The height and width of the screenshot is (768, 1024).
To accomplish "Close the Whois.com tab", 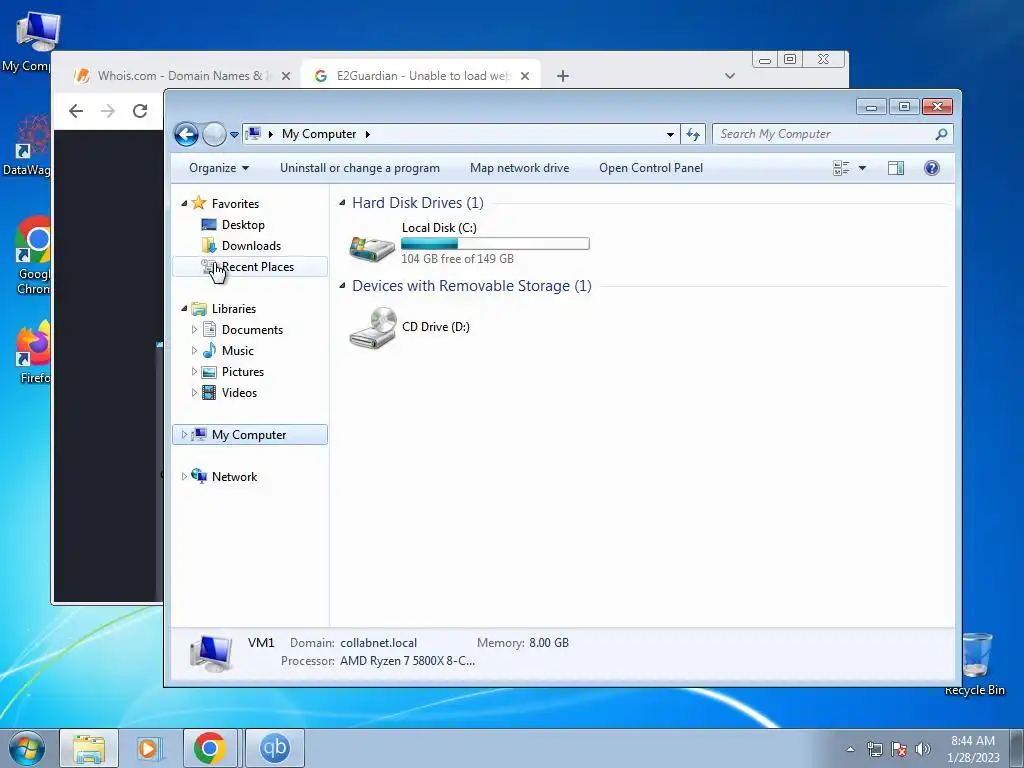I will (286, 76).
